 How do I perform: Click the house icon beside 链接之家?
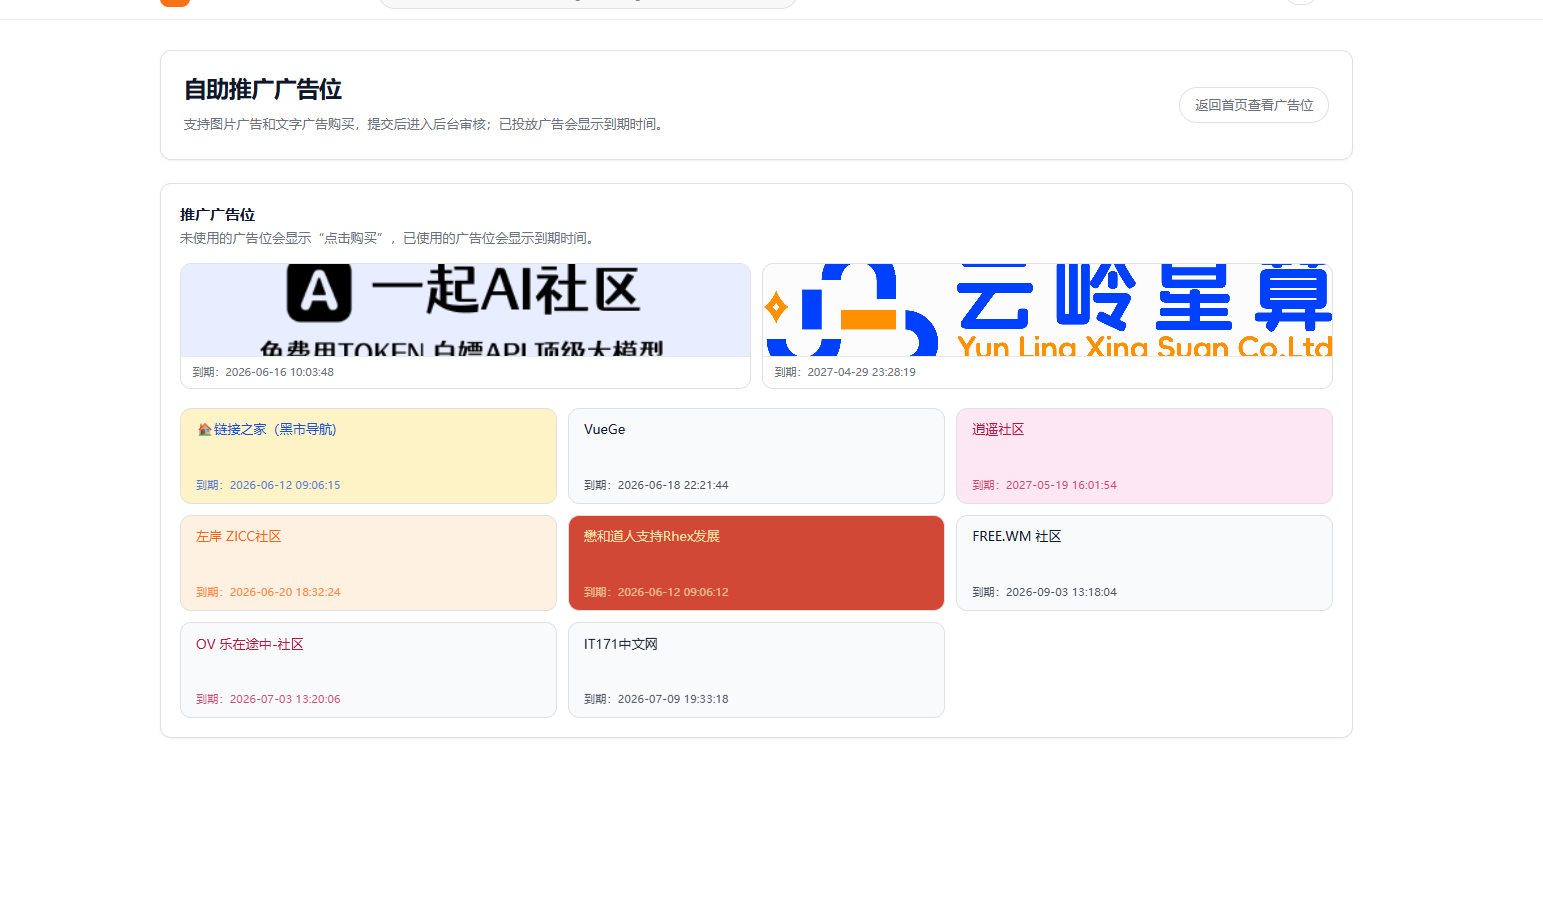coord(204,429)
